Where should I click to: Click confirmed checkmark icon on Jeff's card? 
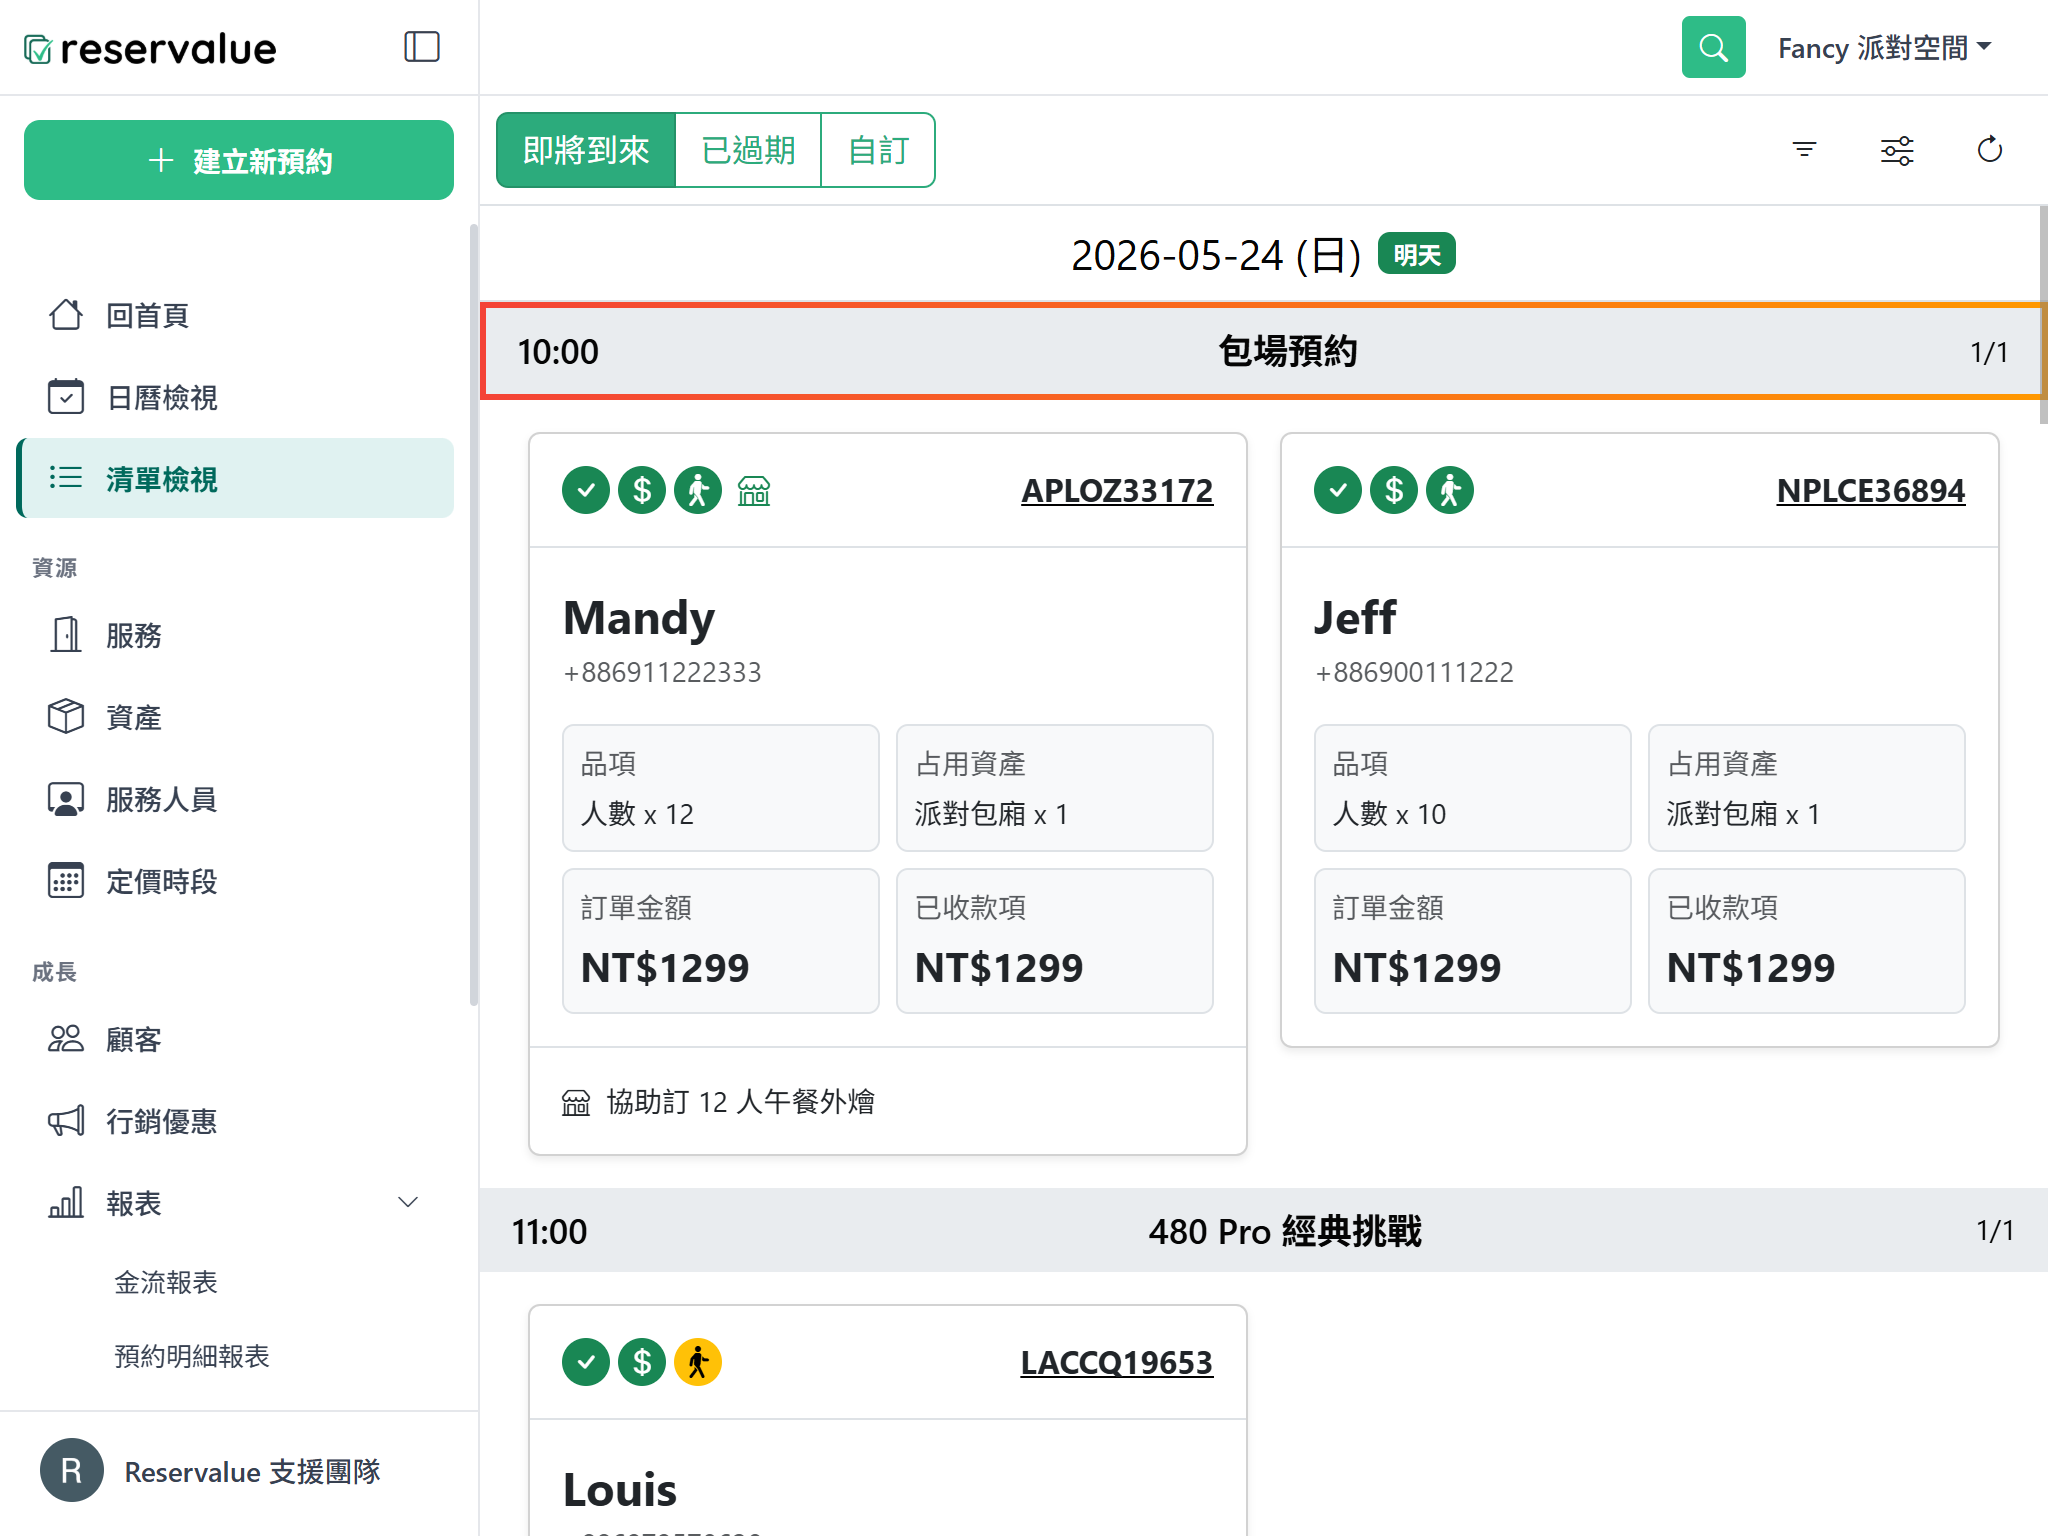(x=1338, y=490)
